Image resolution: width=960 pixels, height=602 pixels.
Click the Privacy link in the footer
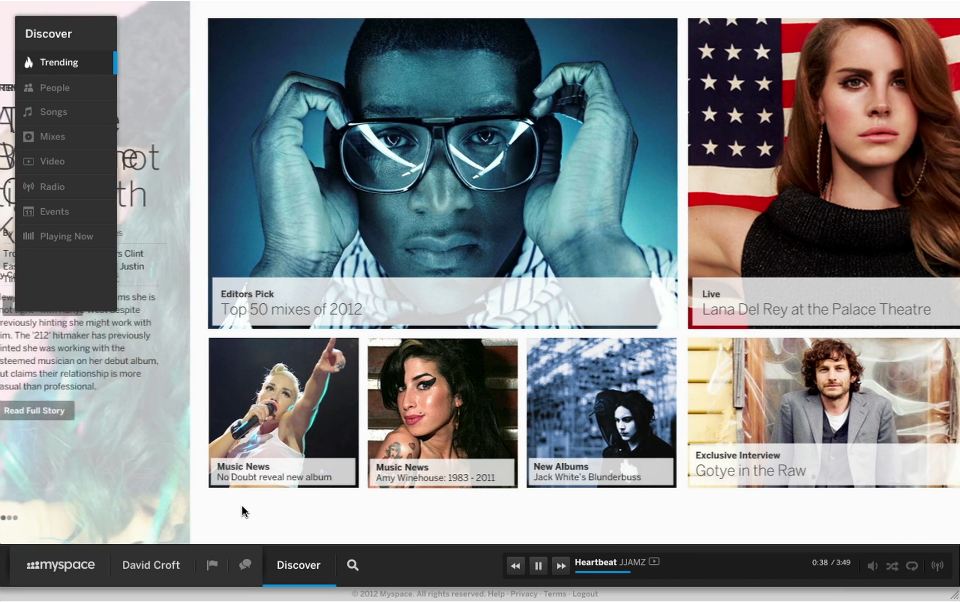(x=524, y=594)
